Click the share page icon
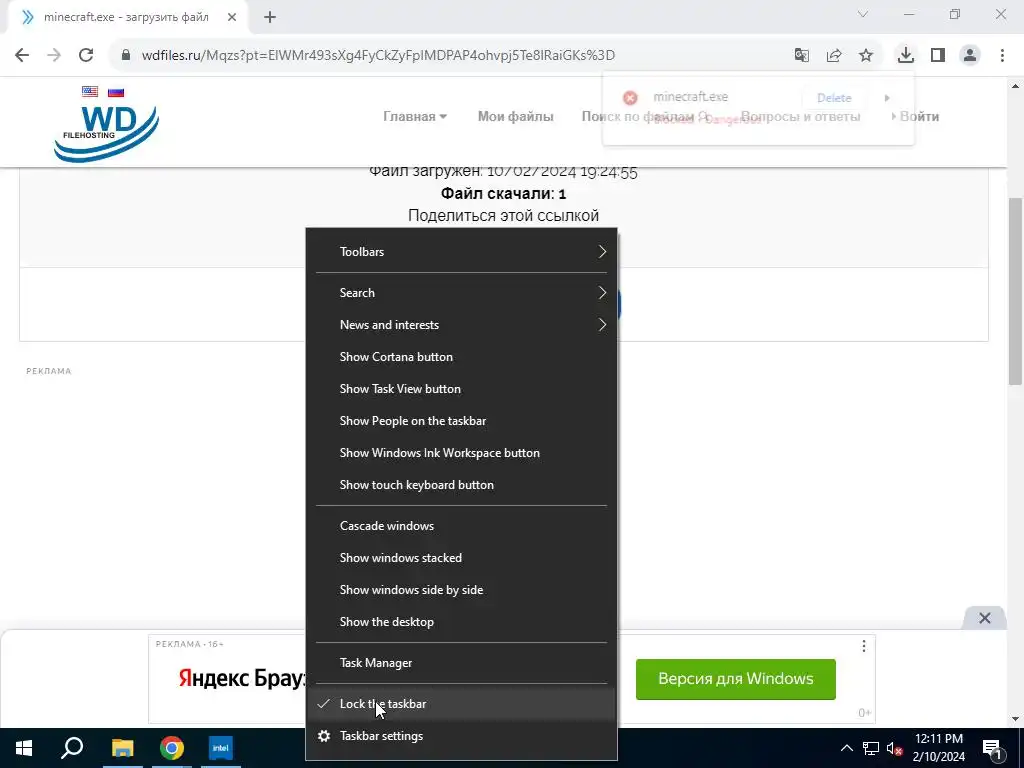1024x768 pixels. click(834, 56)
